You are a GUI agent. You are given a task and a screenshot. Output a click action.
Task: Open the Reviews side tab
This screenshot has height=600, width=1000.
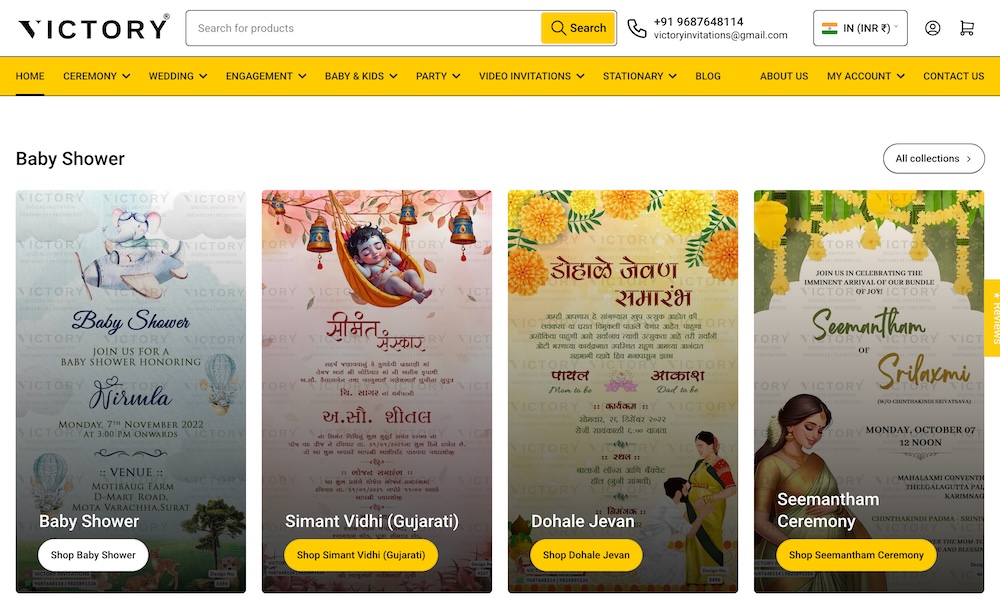(994, 318)
